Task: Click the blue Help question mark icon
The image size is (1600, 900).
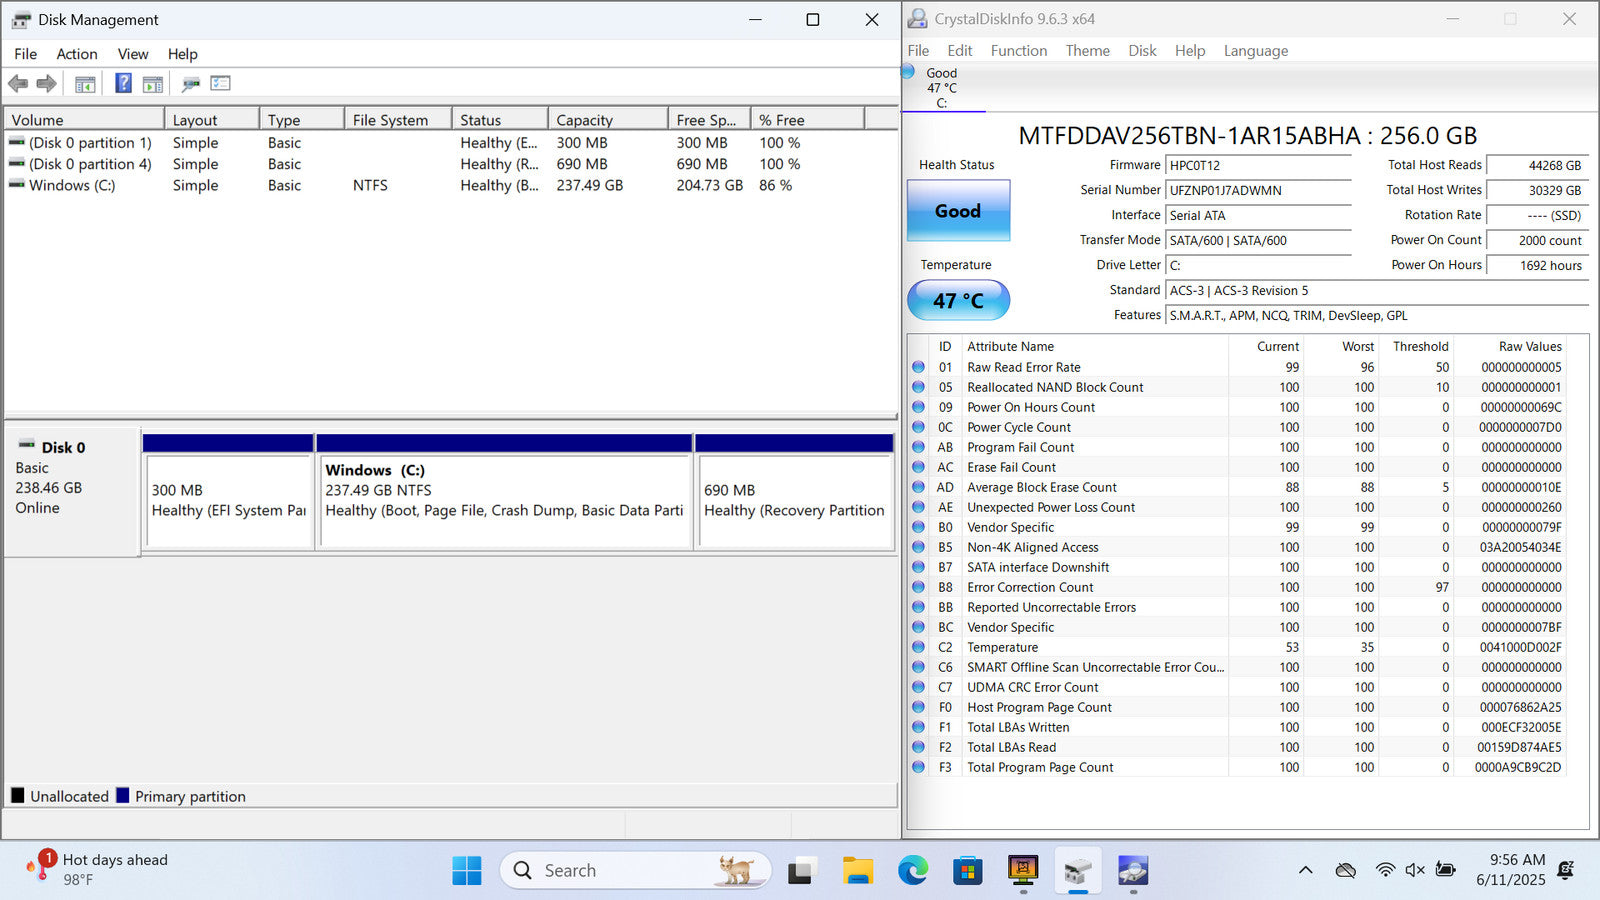Action: (x=123, y=84)
